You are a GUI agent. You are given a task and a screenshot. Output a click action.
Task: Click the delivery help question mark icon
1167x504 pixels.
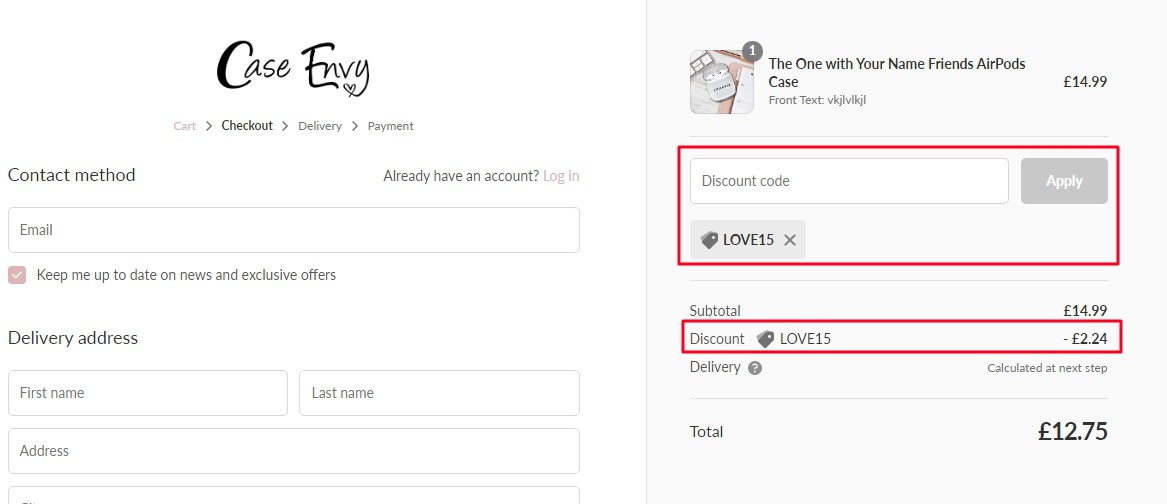coord(755,368)
